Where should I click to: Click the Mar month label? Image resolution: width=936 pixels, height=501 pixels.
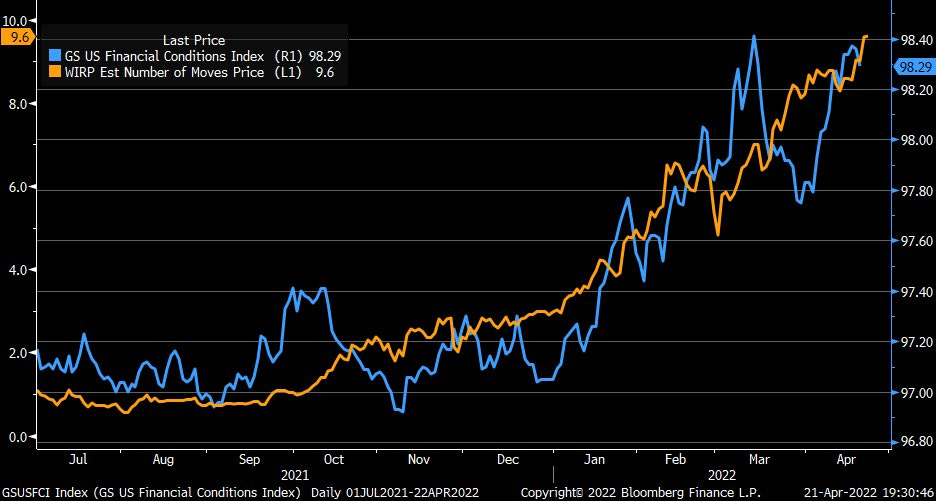tap(759, 460)
